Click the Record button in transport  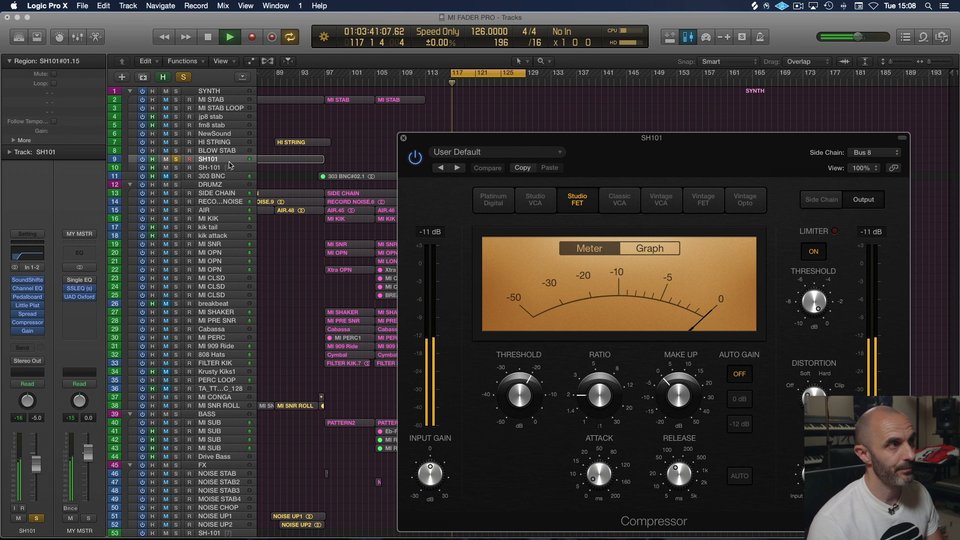[251, 37]
